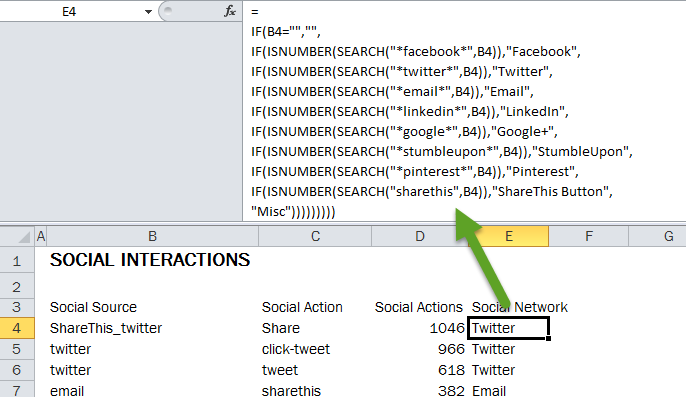Click the Select All corner triangle

(23, 236)
